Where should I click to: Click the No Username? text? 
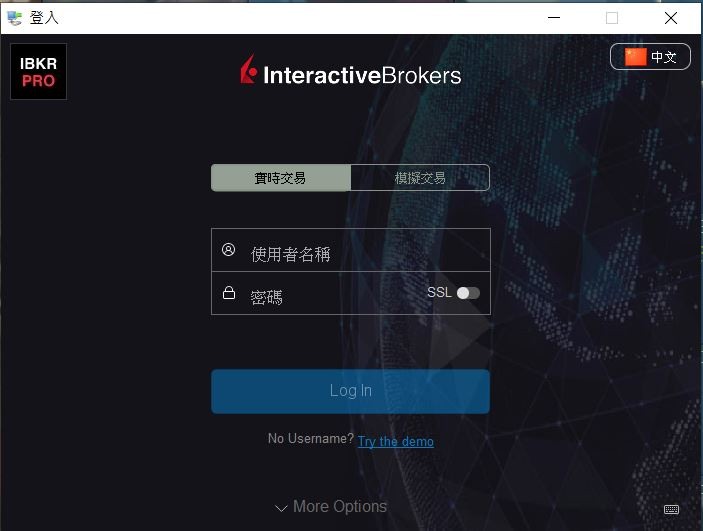click(x=311, y=439)
